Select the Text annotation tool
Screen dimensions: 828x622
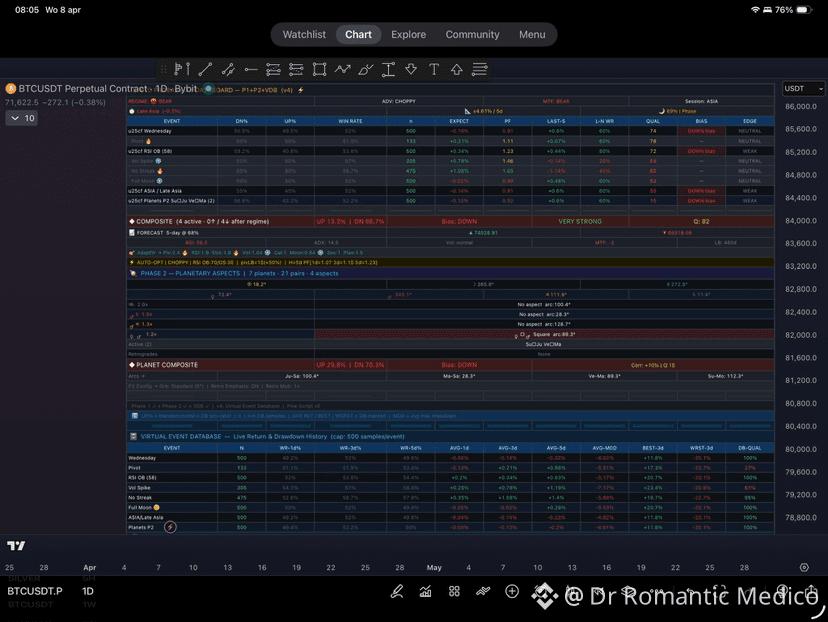(434, 69)
